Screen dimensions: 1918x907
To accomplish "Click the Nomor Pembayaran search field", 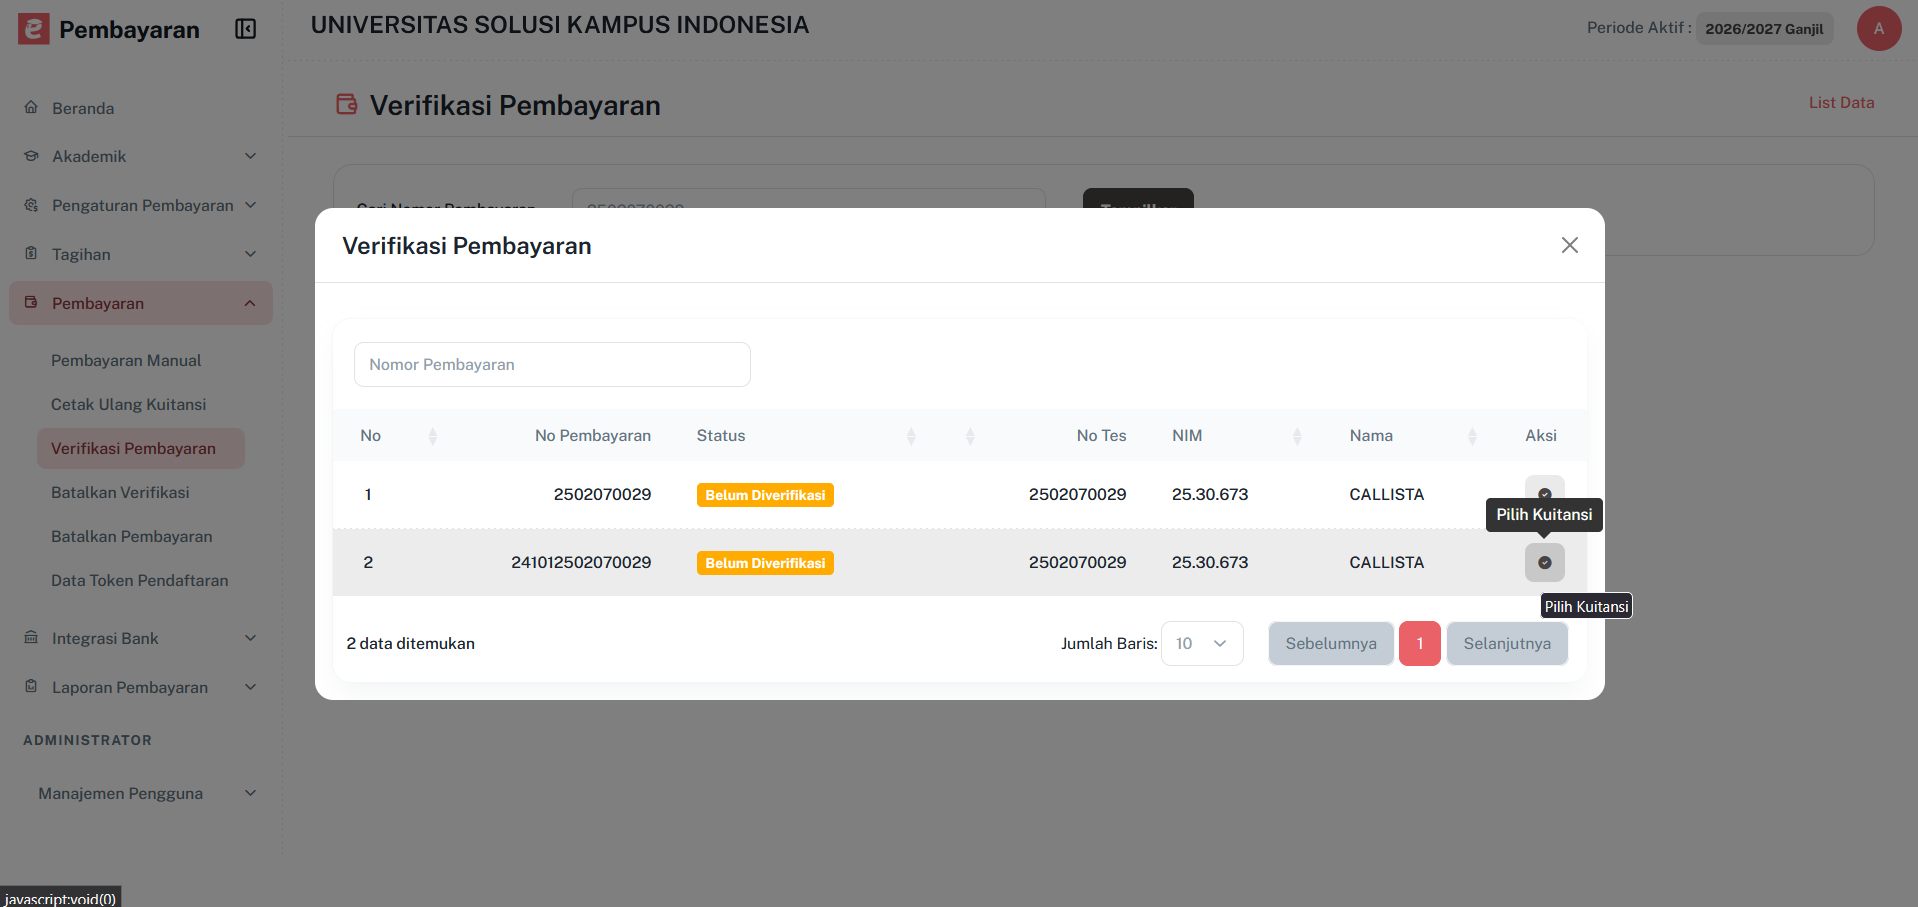I will (x=552, y=364).
